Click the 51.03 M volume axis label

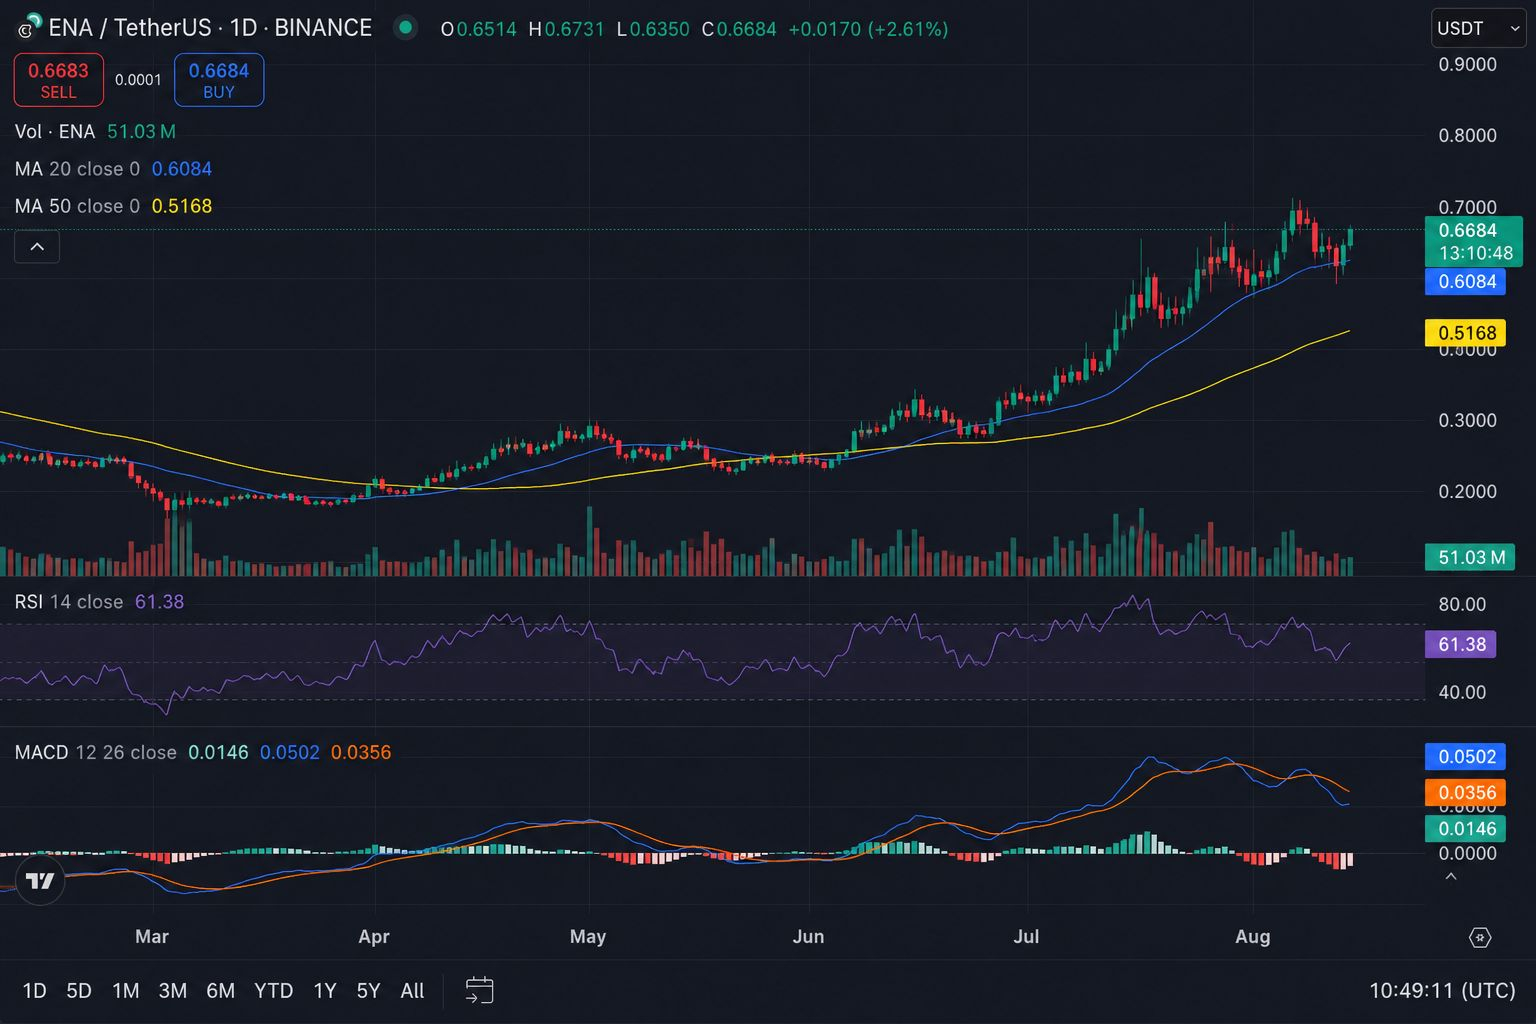pyautogui.click(x=1470, y=557)
